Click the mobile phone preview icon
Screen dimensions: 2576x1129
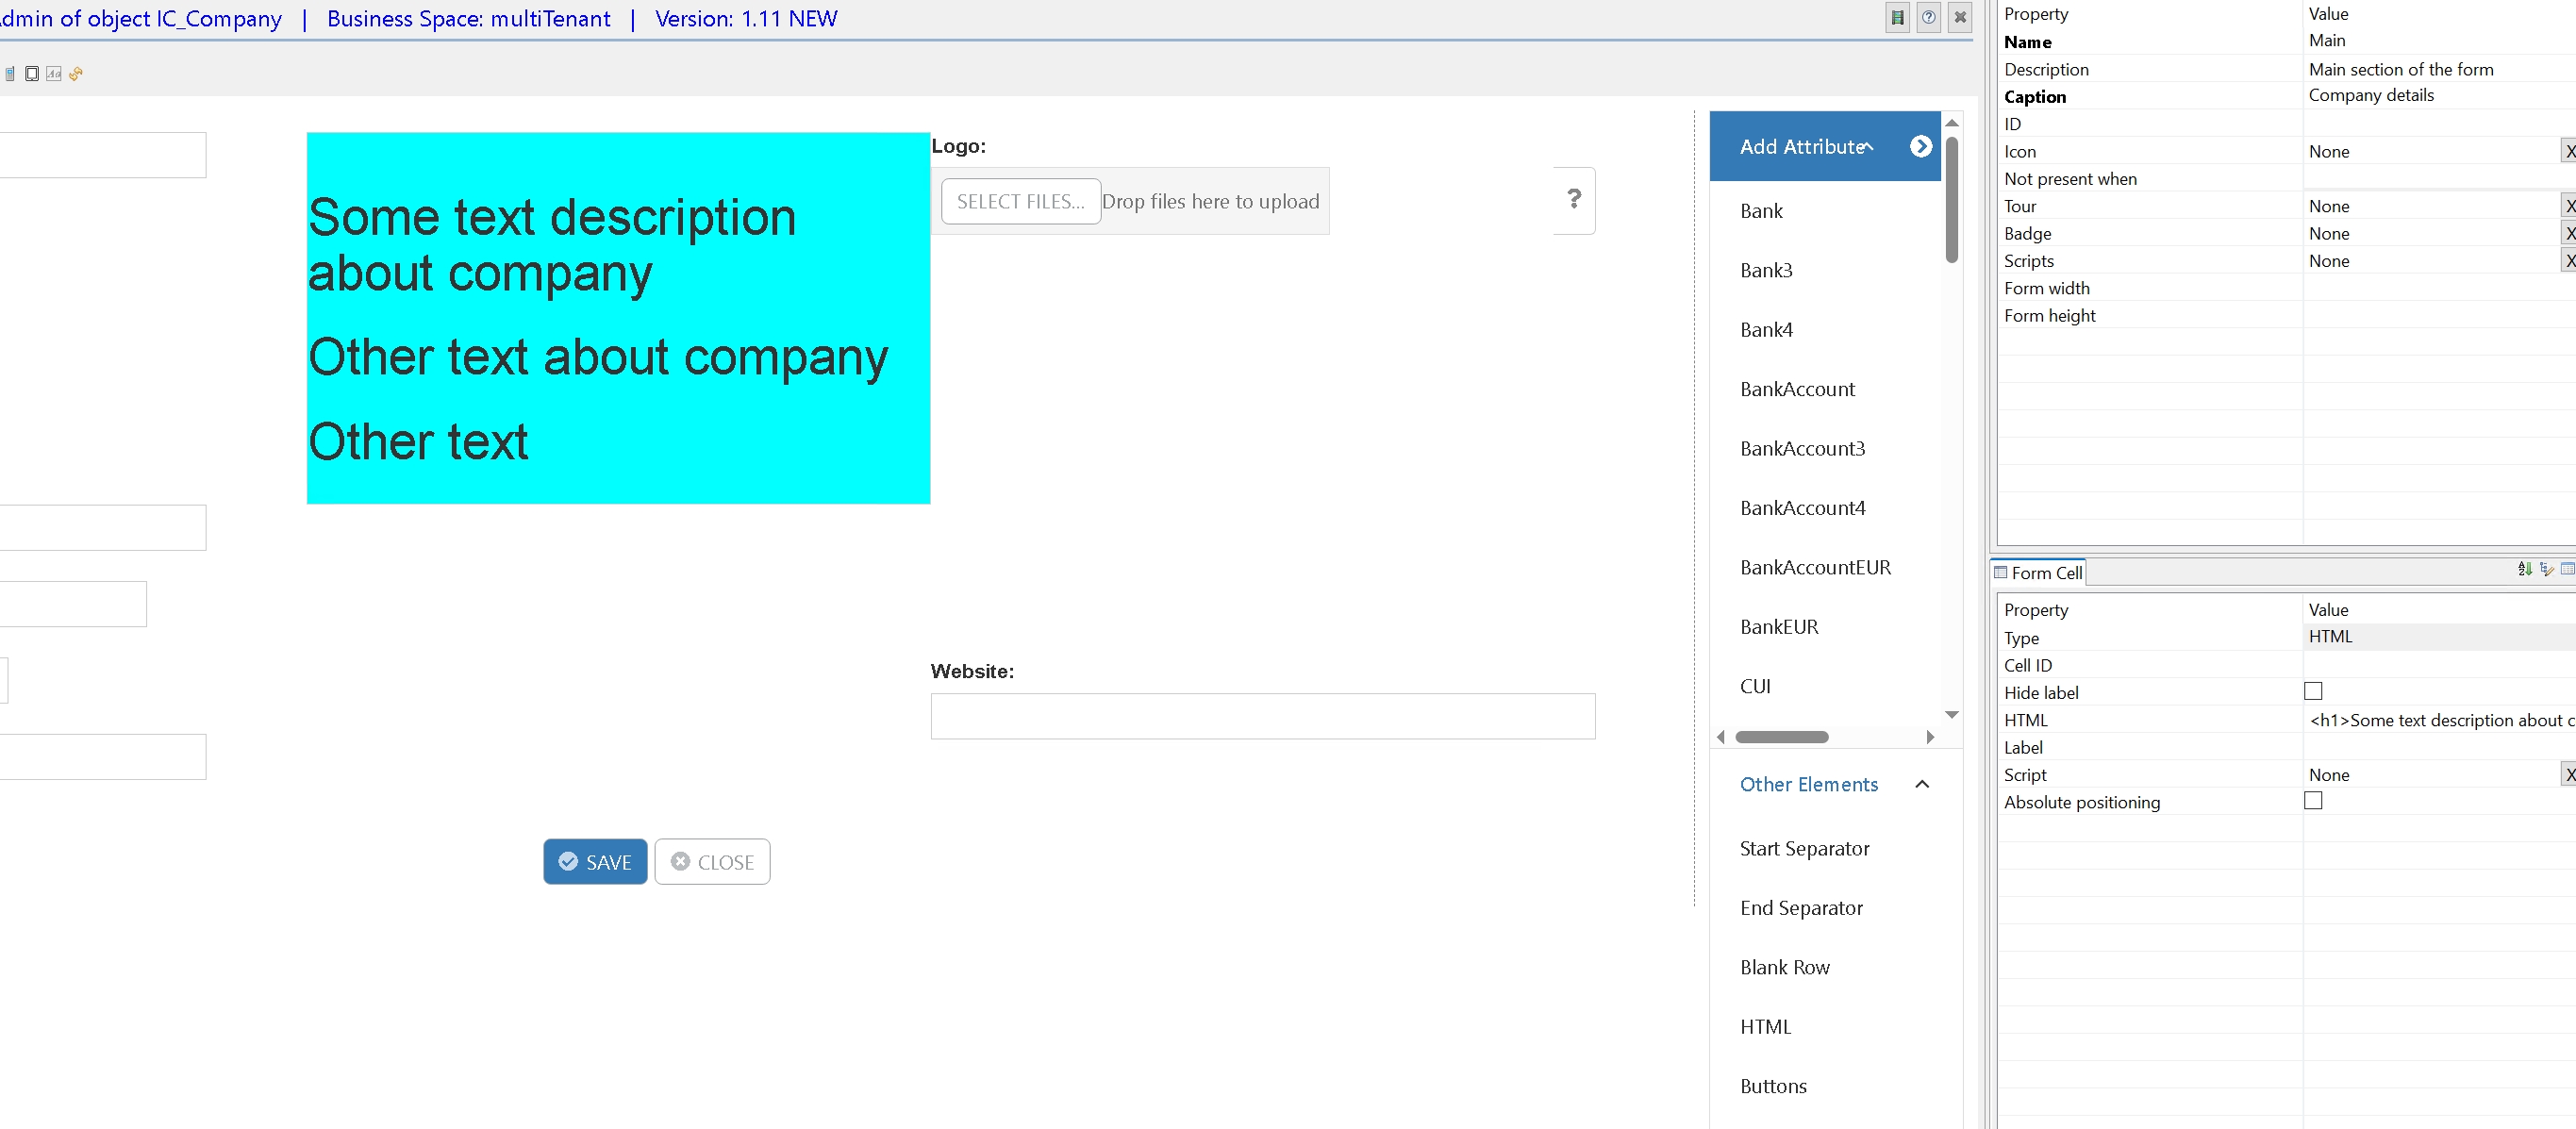pos(10,74)
